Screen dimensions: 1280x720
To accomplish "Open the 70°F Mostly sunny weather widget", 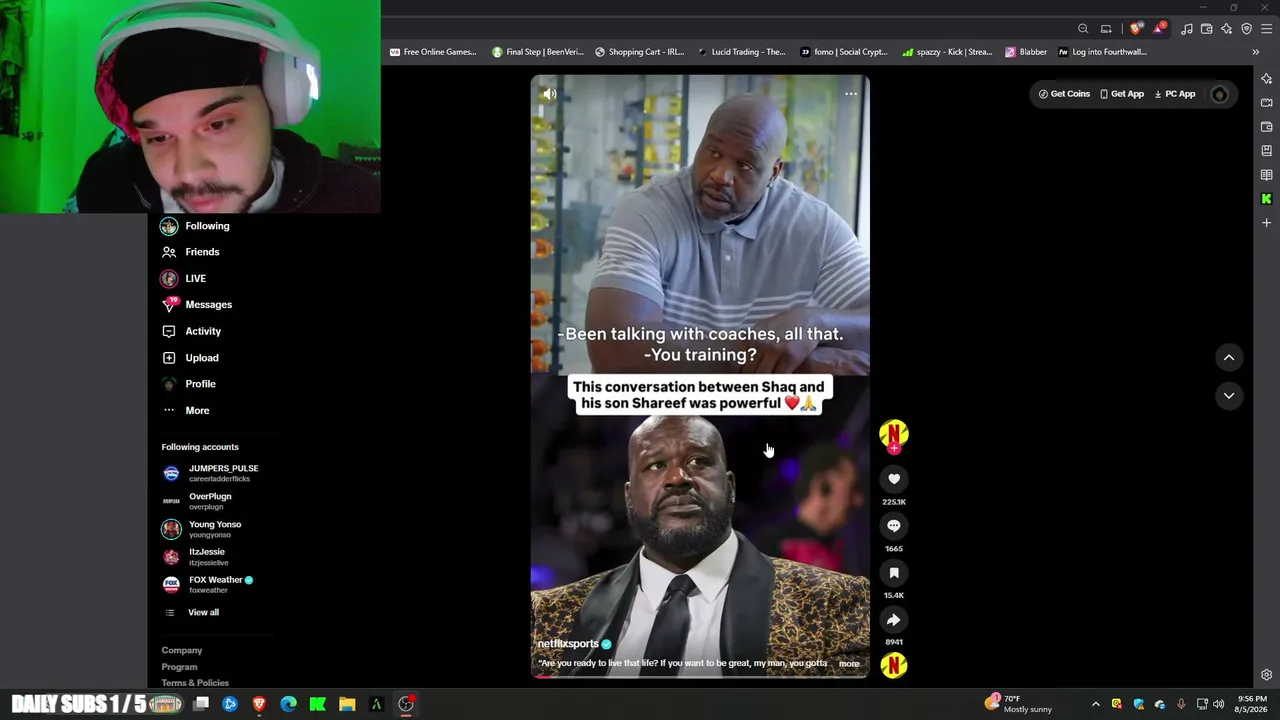I will pyautogui.click(x=1019, y=703).
